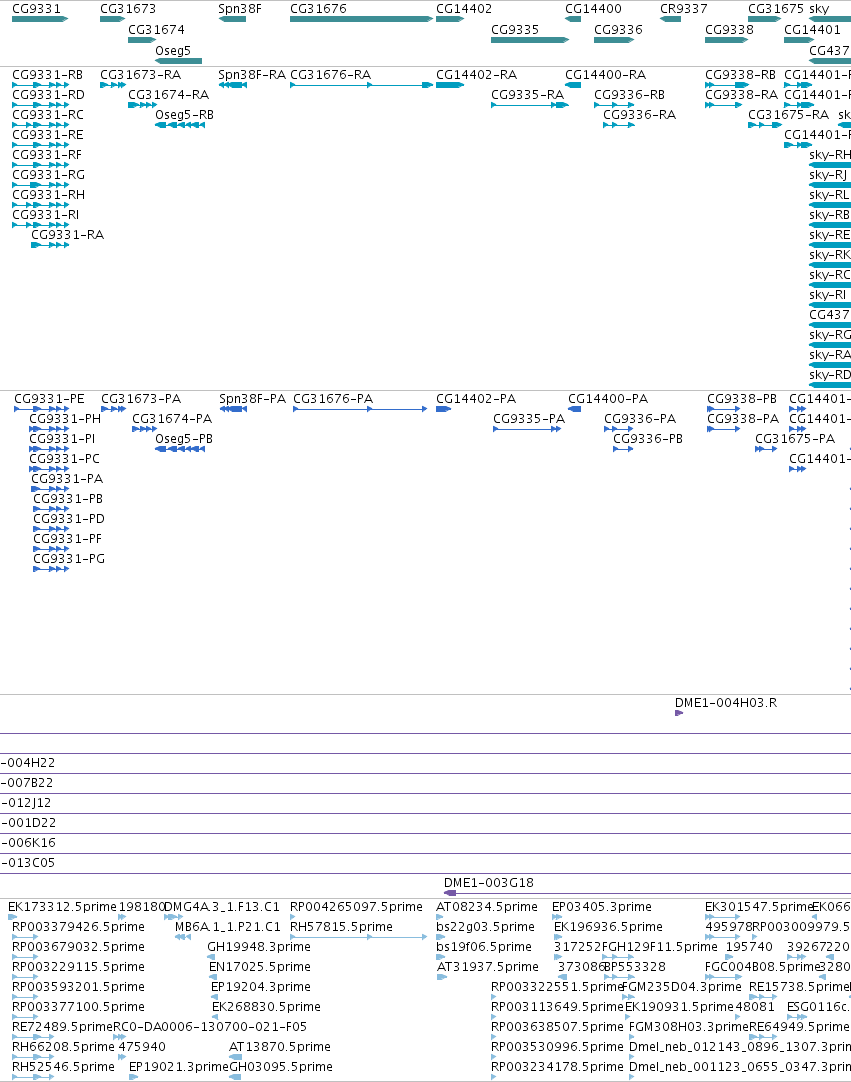Image resolution: width=851 pixels, height=1082 pixels.
Task: Click the CG9331-RA transcript label
Action: (68, 235)
